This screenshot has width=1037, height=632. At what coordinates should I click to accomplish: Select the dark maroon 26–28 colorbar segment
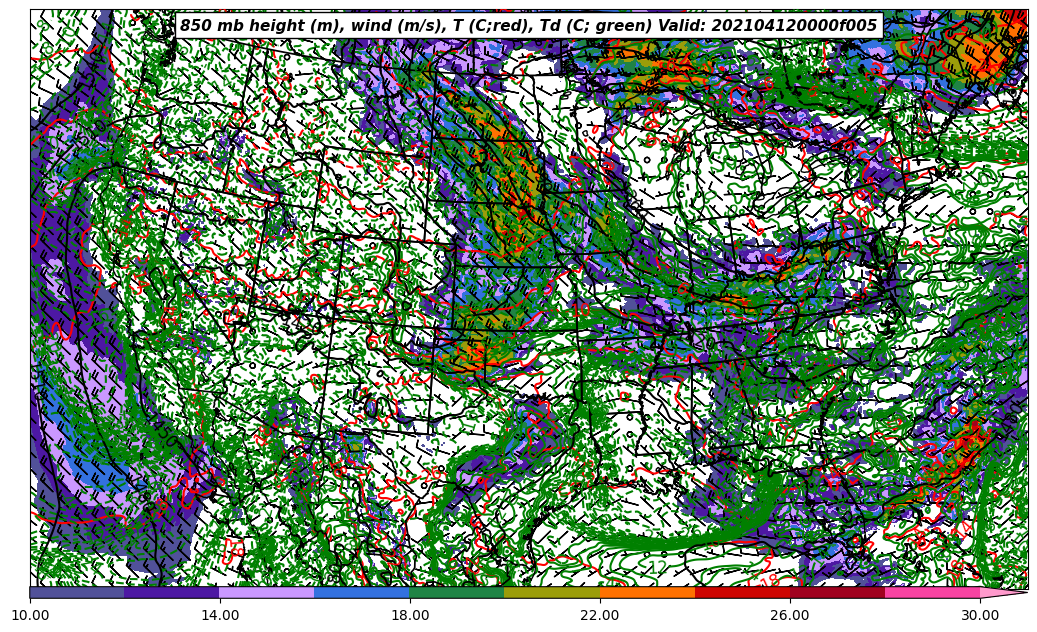click(837, 592)
